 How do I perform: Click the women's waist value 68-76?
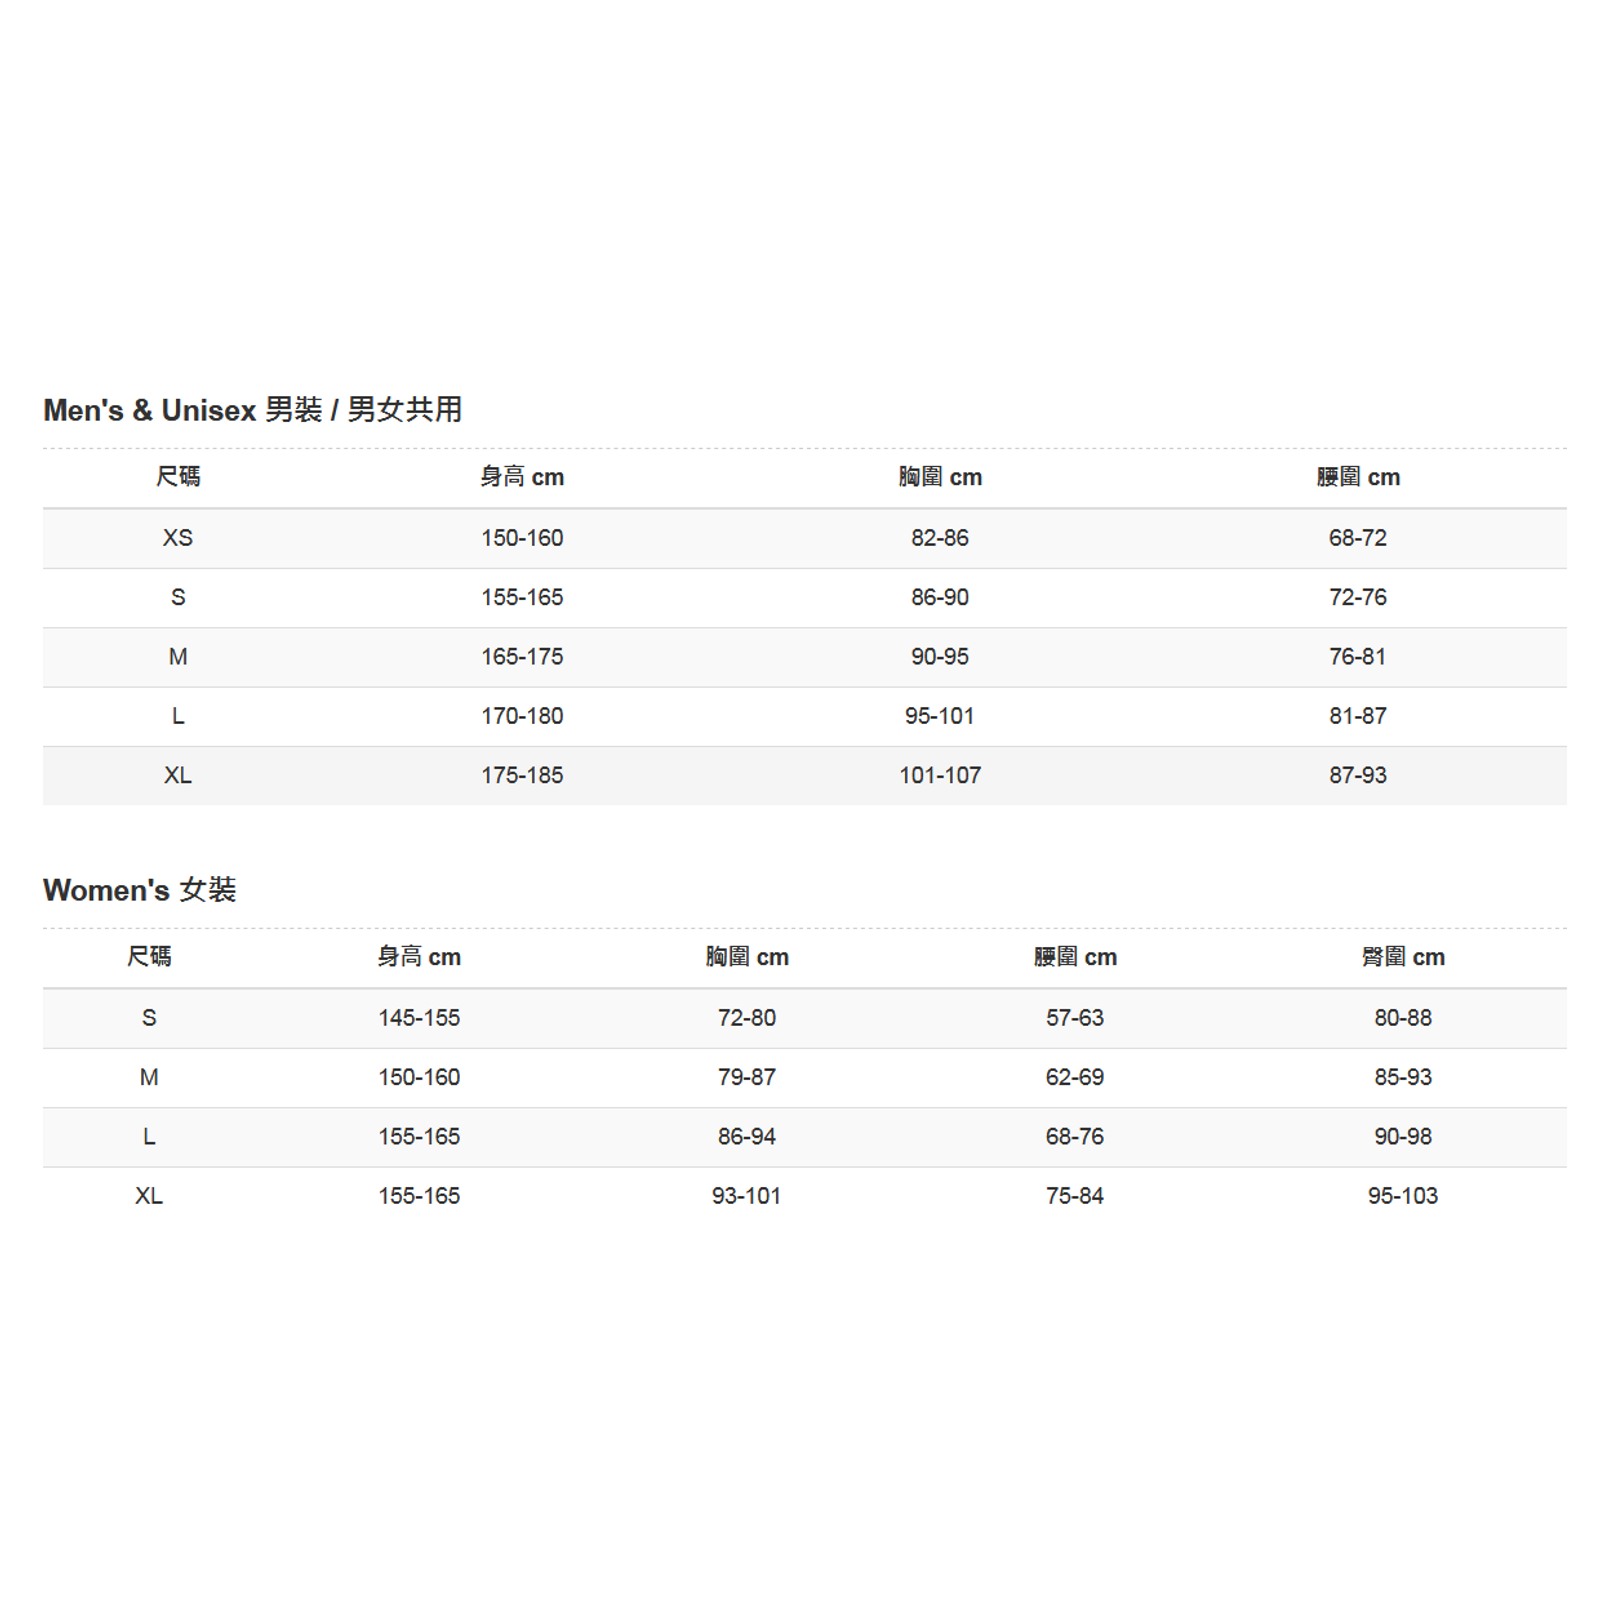[1075, 1137]
